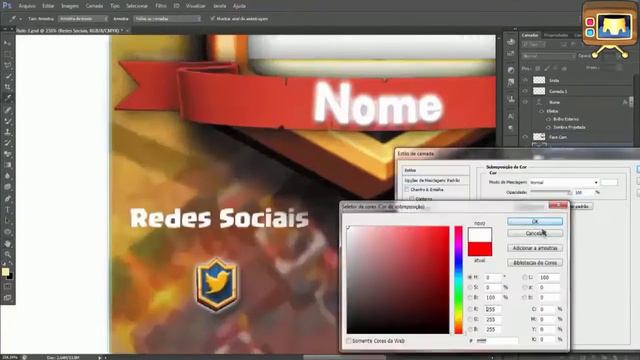
Task: Click OK in color picker
Action: tap(535, 221)
